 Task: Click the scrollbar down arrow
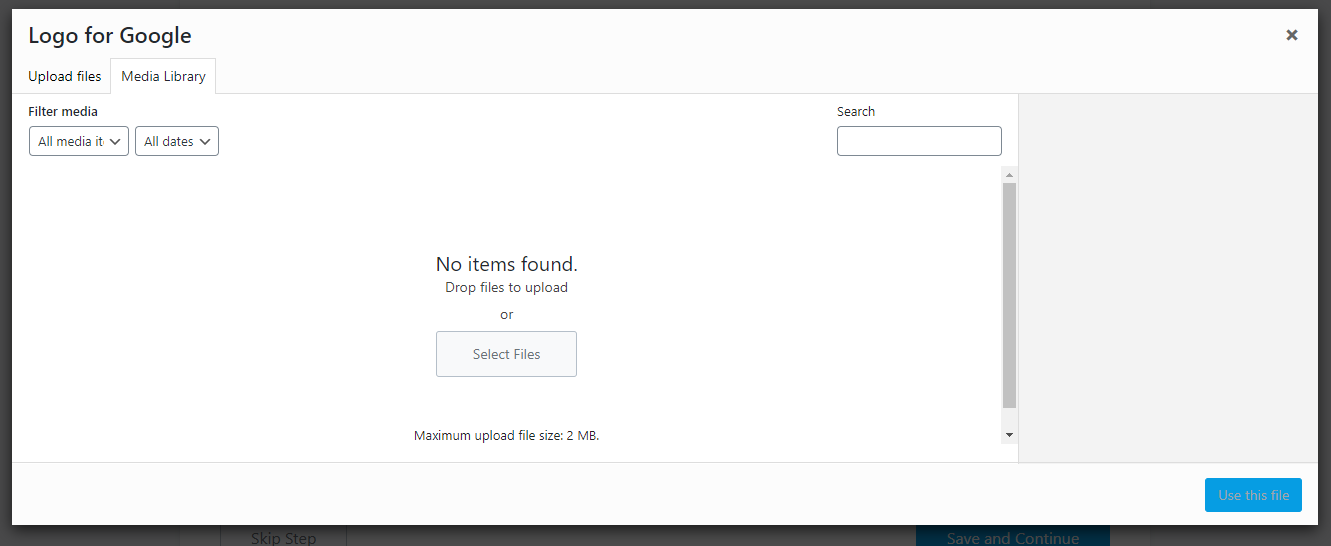(x=1009, y=435)
